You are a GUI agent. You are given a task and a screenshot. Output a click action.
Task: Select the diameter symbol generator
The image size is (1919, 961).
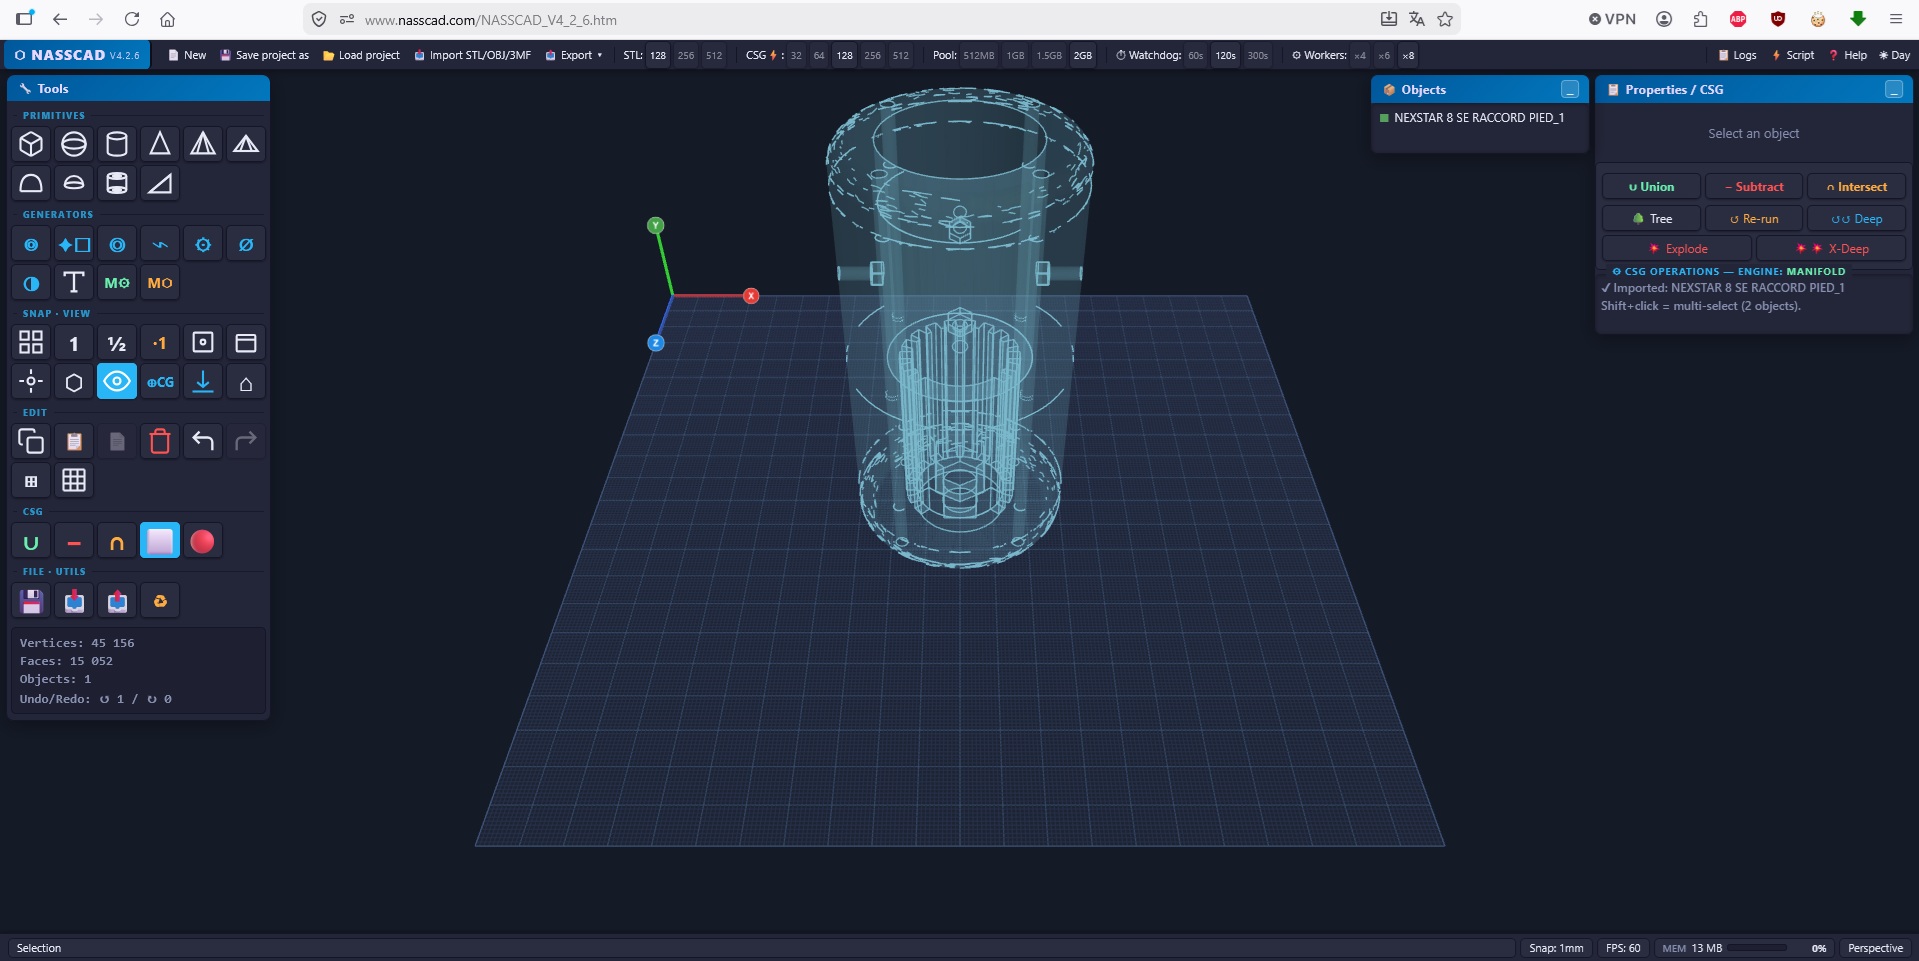[246, 244]
